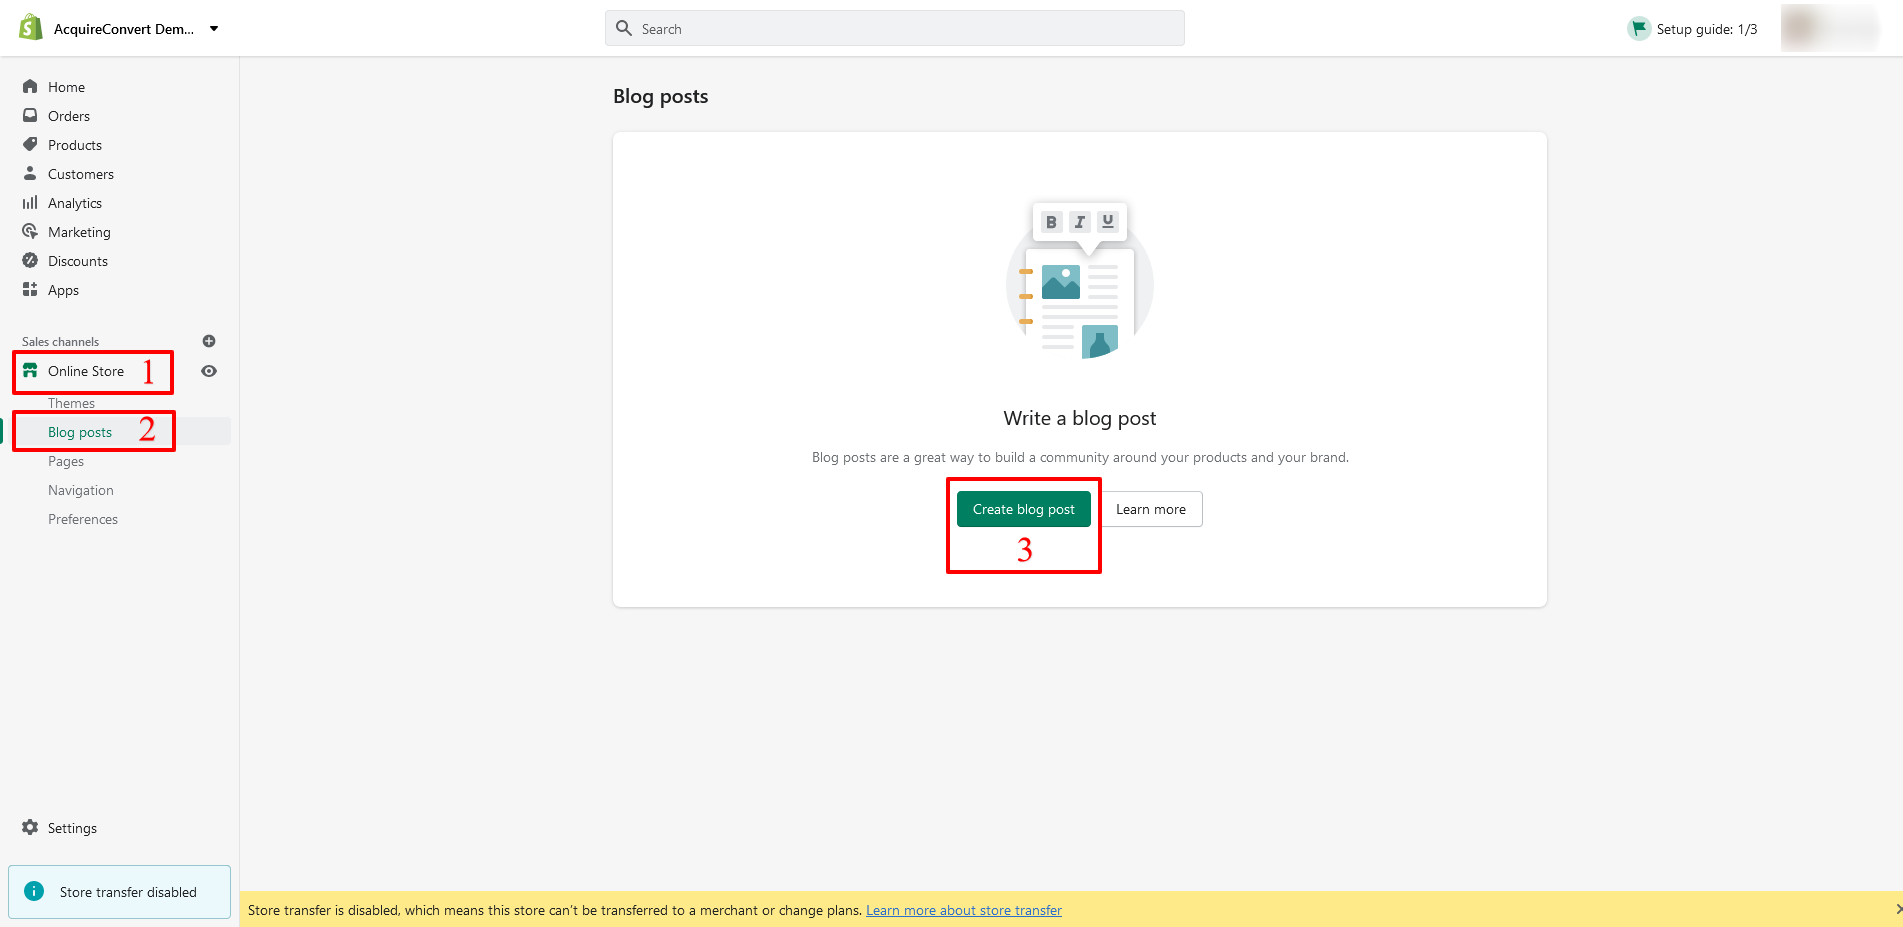Viewport: 1903px width, 927px height.
Task: Click the Shopify logo icon
Action: [31, 28]
